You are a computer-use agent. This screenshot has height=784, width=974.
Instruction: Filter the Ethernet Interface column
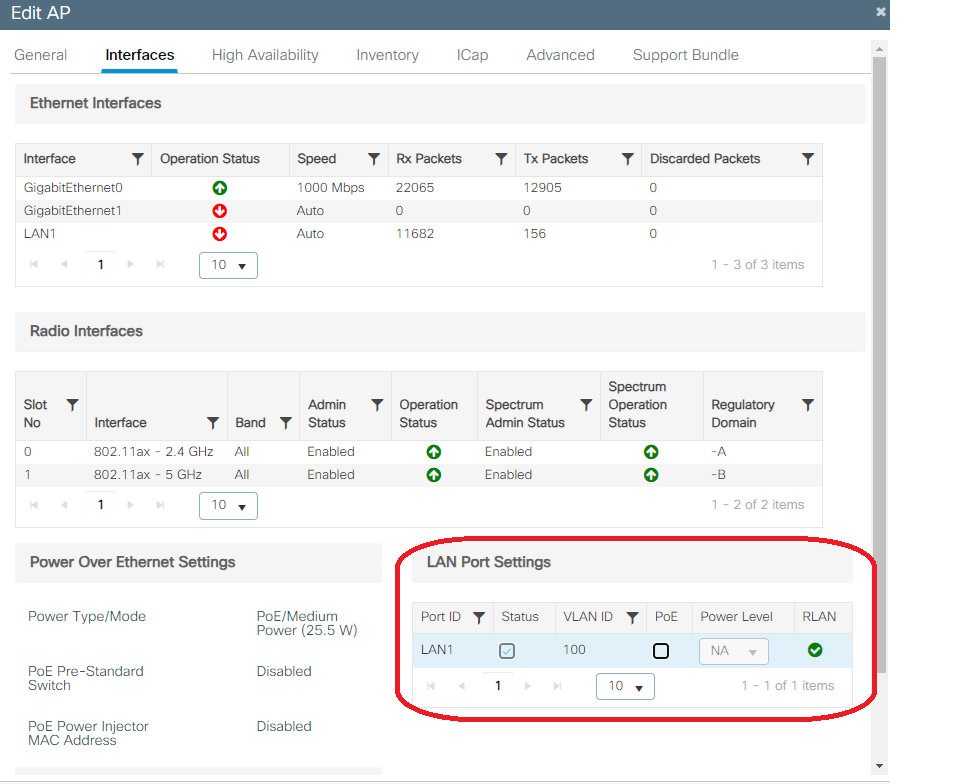138,159
